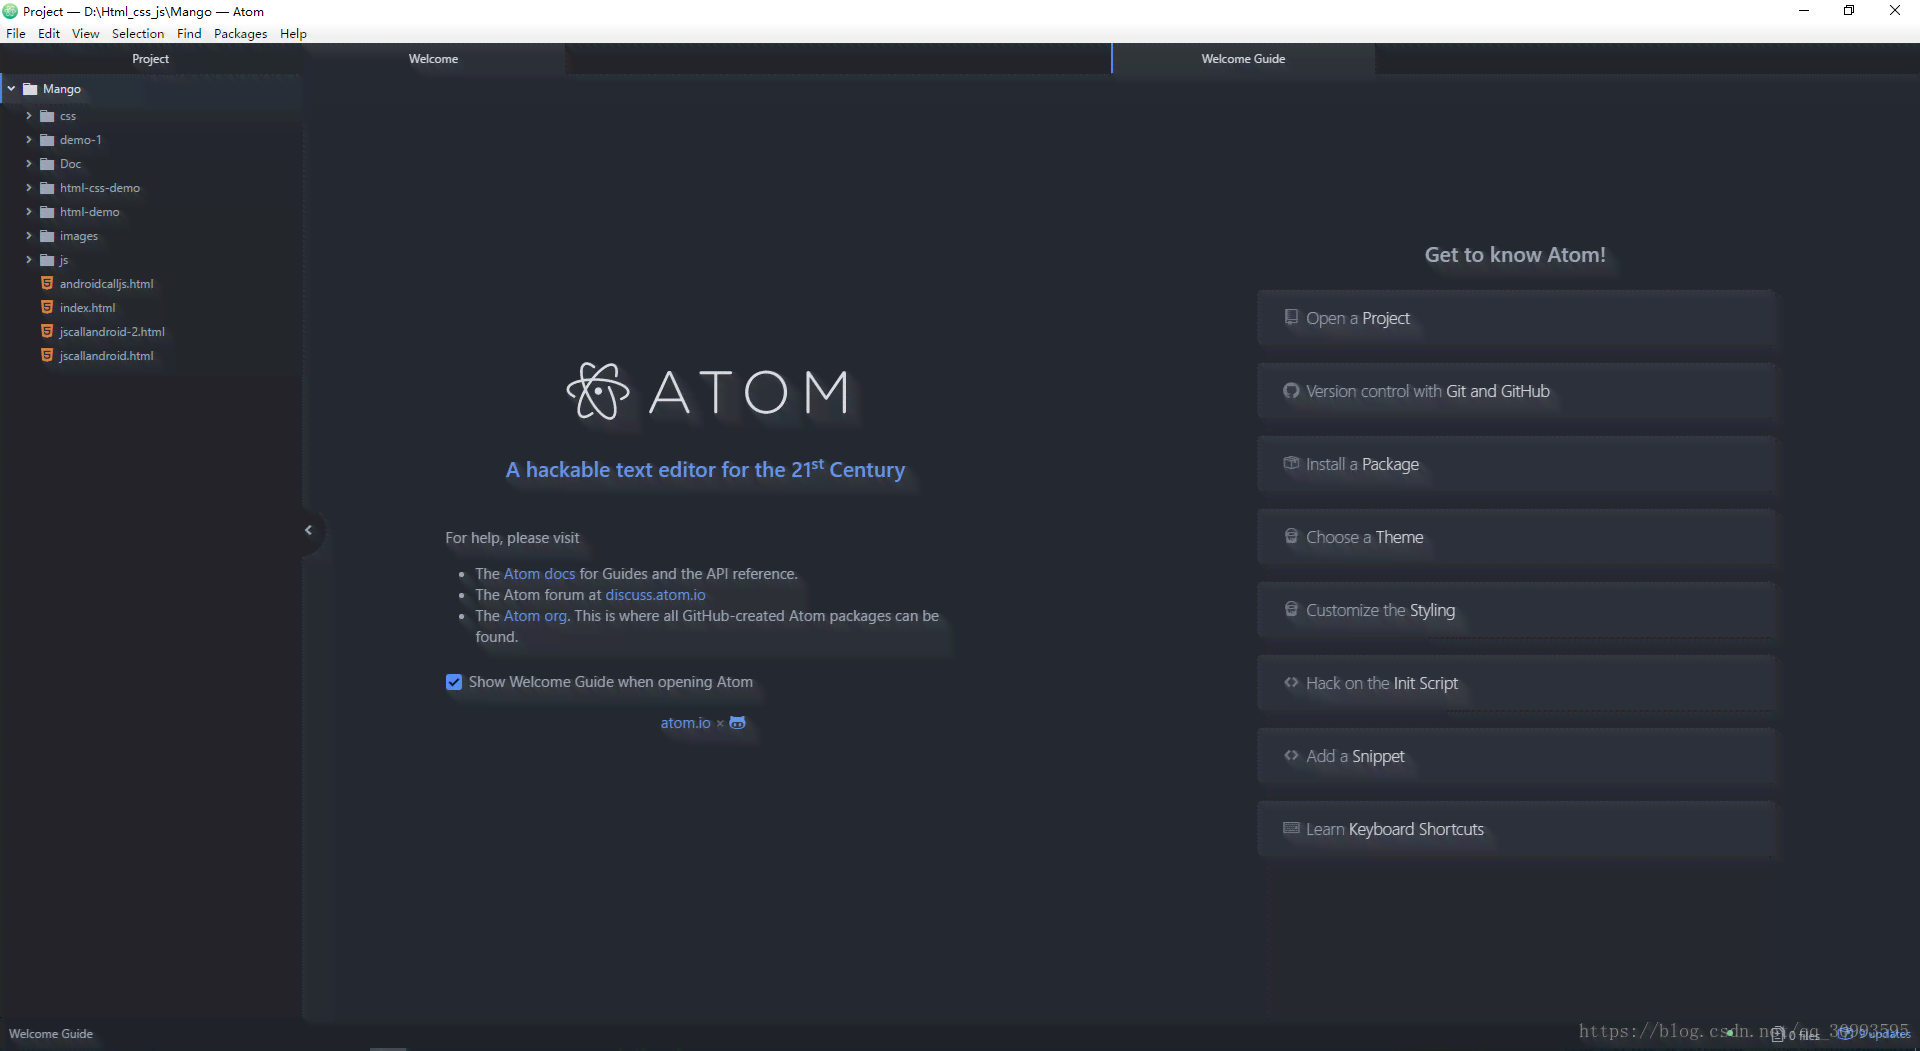Uncheck Show Welcome Guide when opening Atom
1920x1051 pixels.
pyautogui.click(x=454, y=682)
